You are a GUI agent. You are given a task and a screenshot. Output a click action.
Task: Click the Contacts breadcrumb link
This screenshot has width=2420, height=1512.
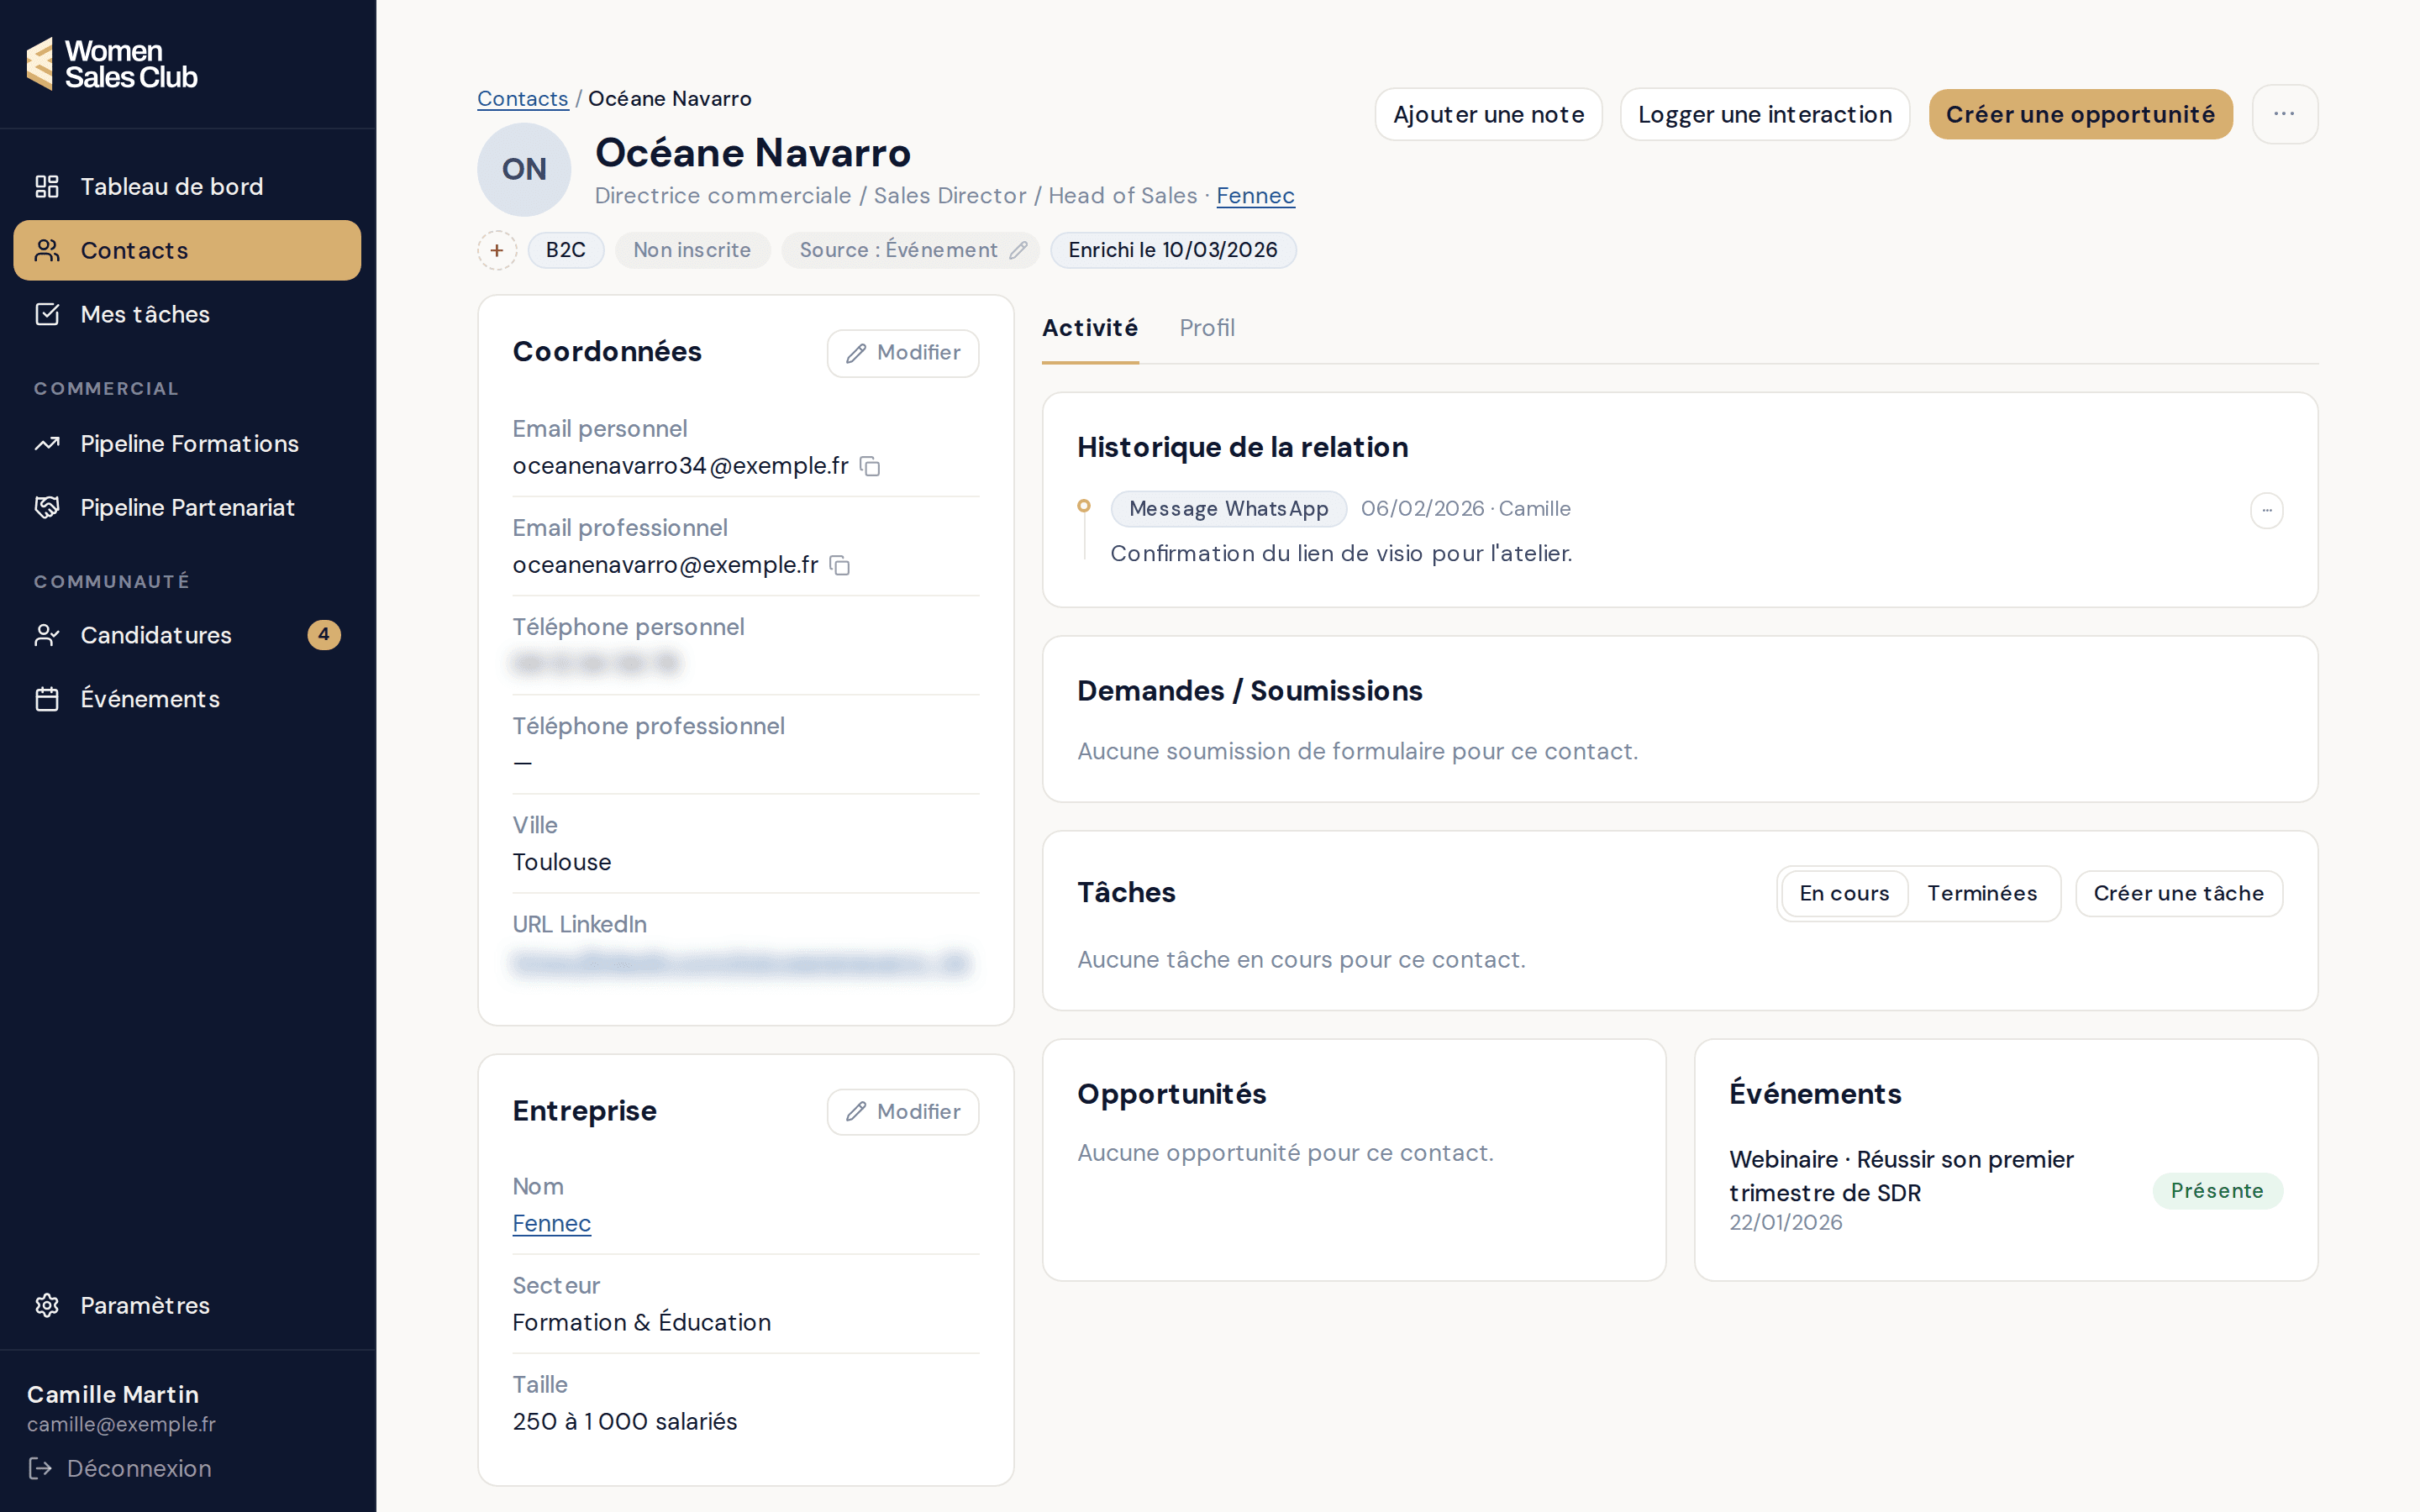point(522,98)
